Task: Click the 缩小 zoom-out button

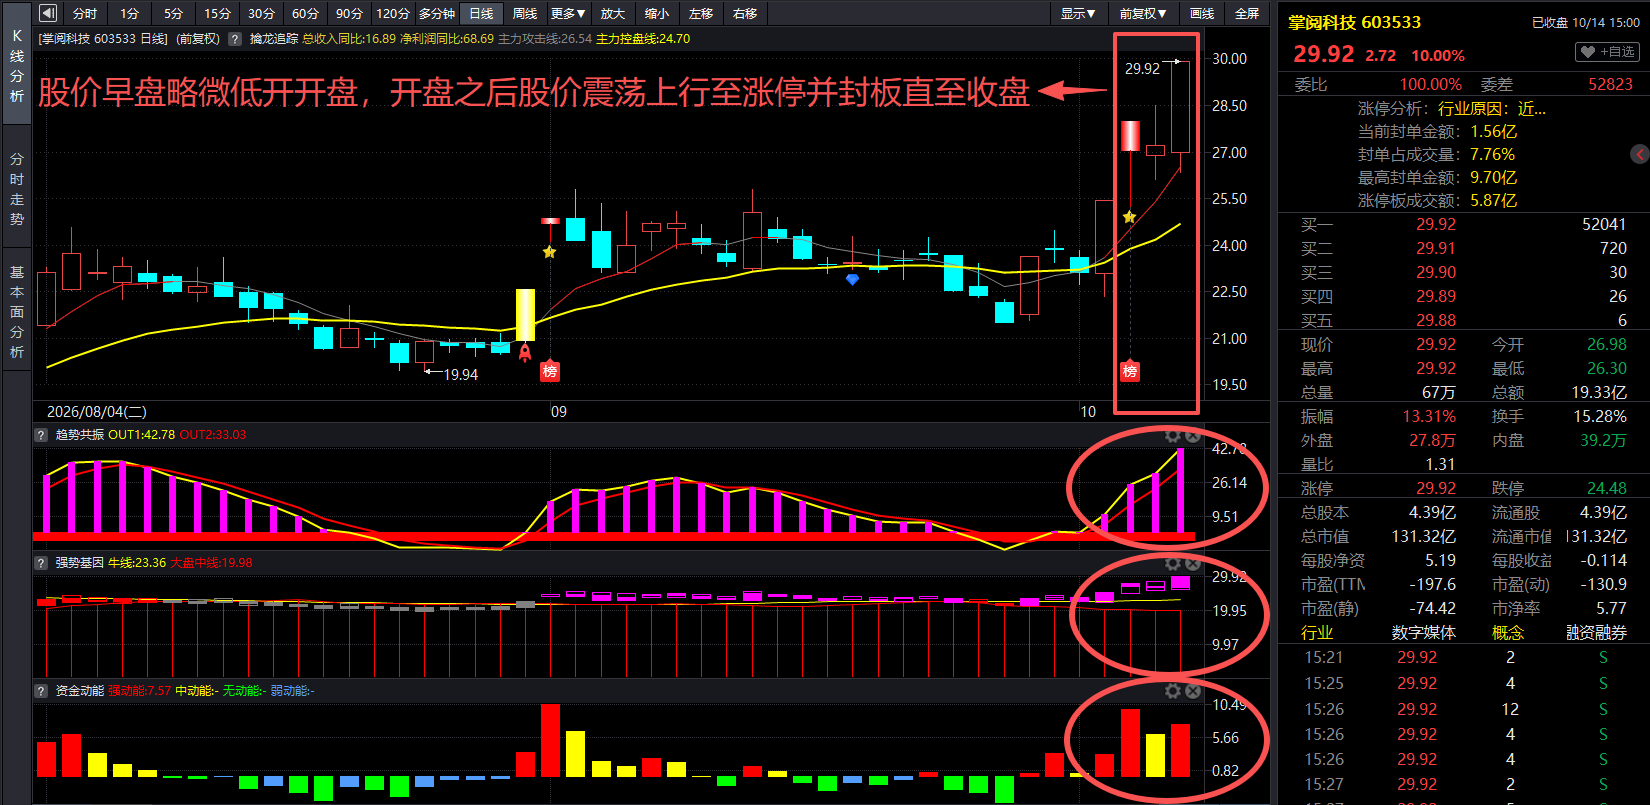Action: coord(657,13)
